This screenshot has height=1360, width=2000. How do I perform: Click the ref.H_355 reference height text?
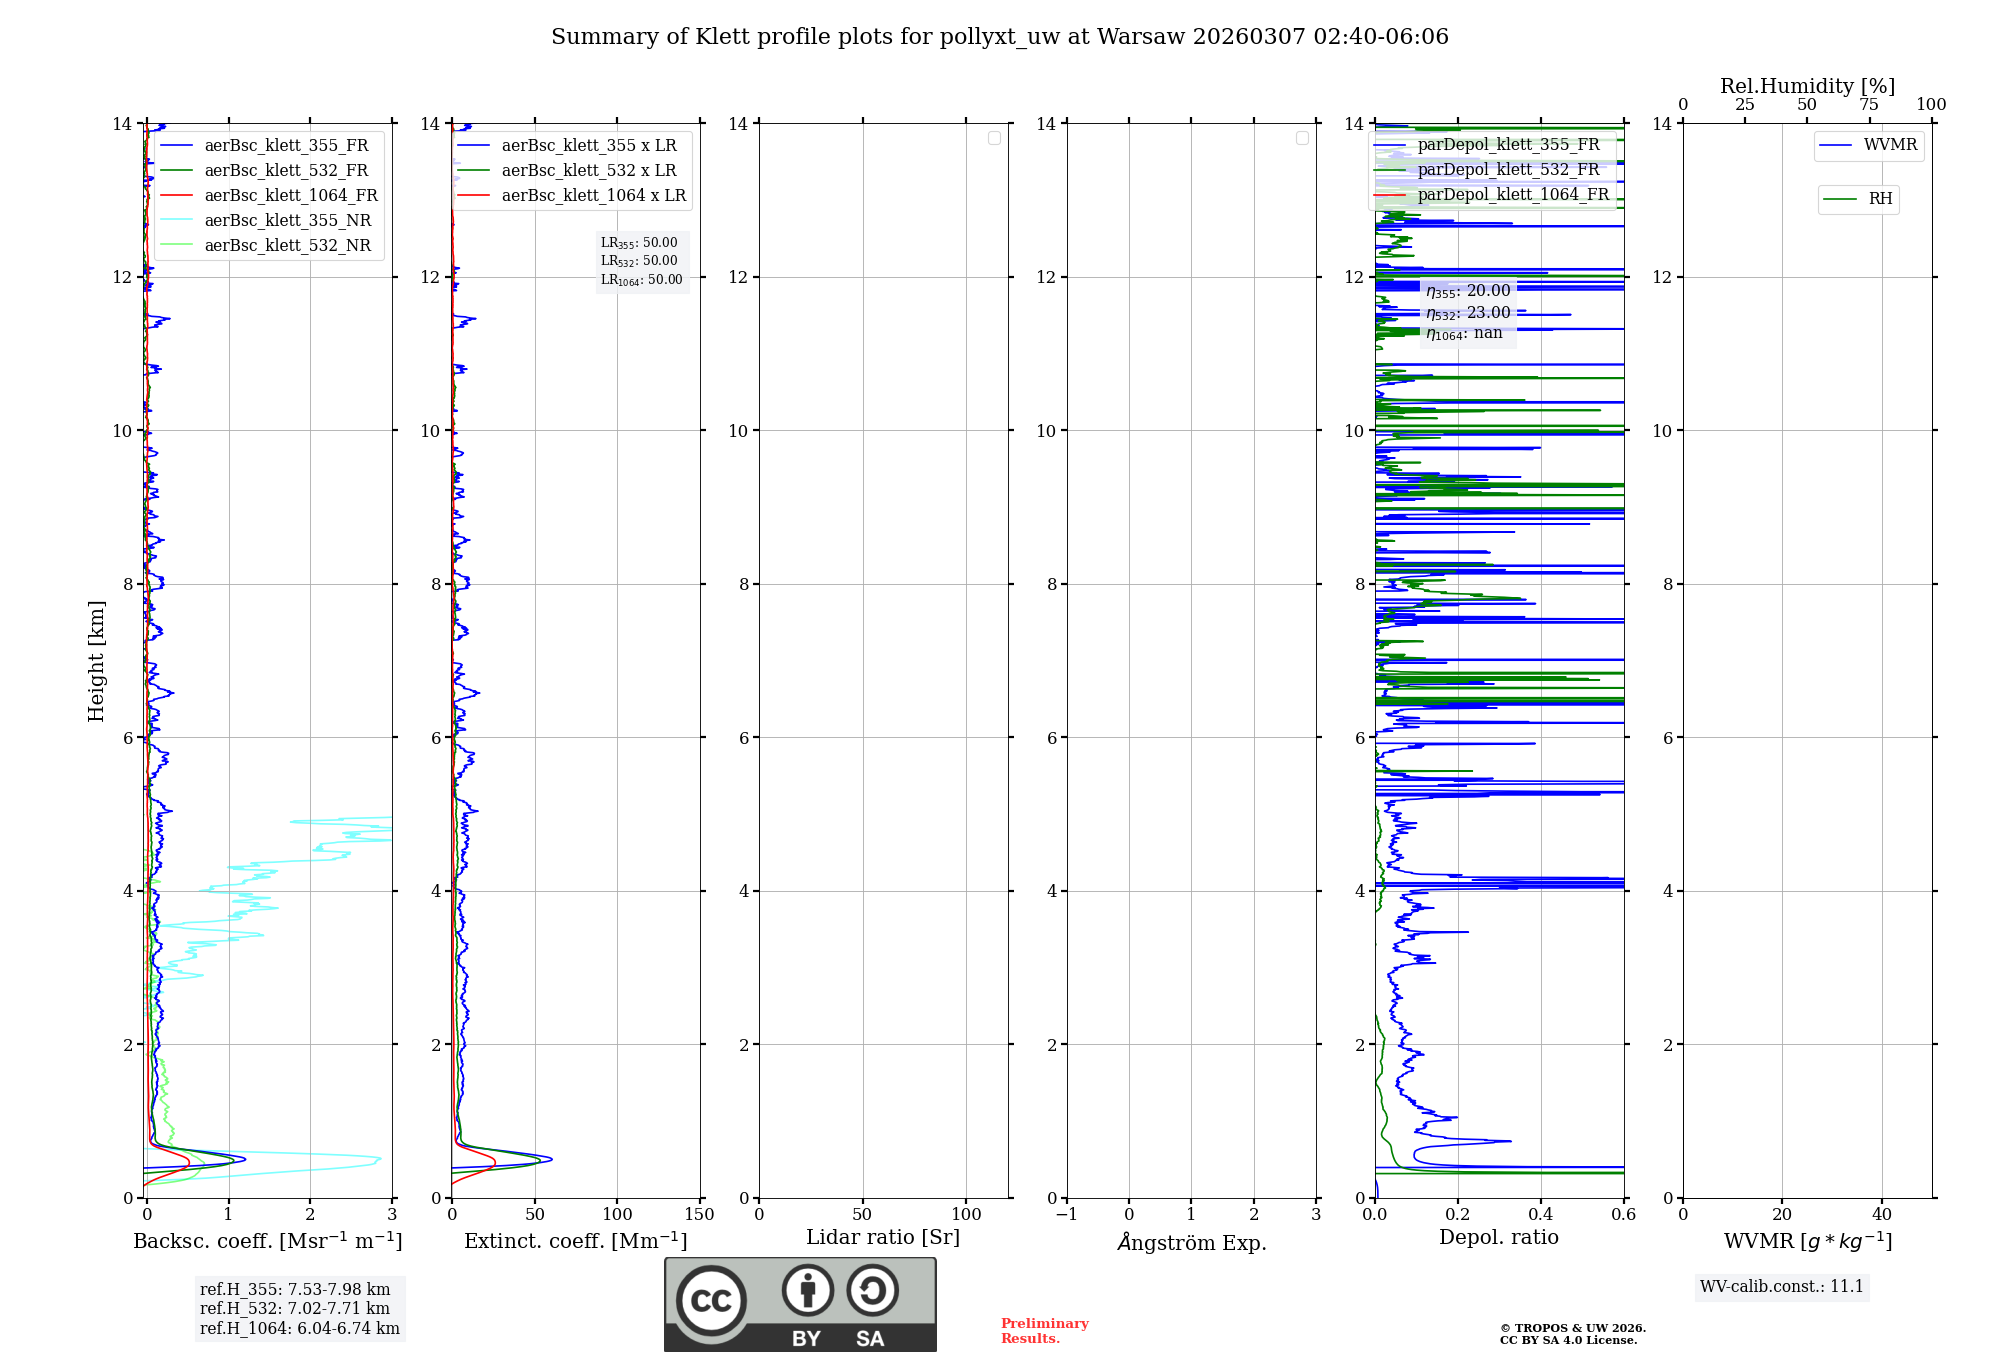295,1289
